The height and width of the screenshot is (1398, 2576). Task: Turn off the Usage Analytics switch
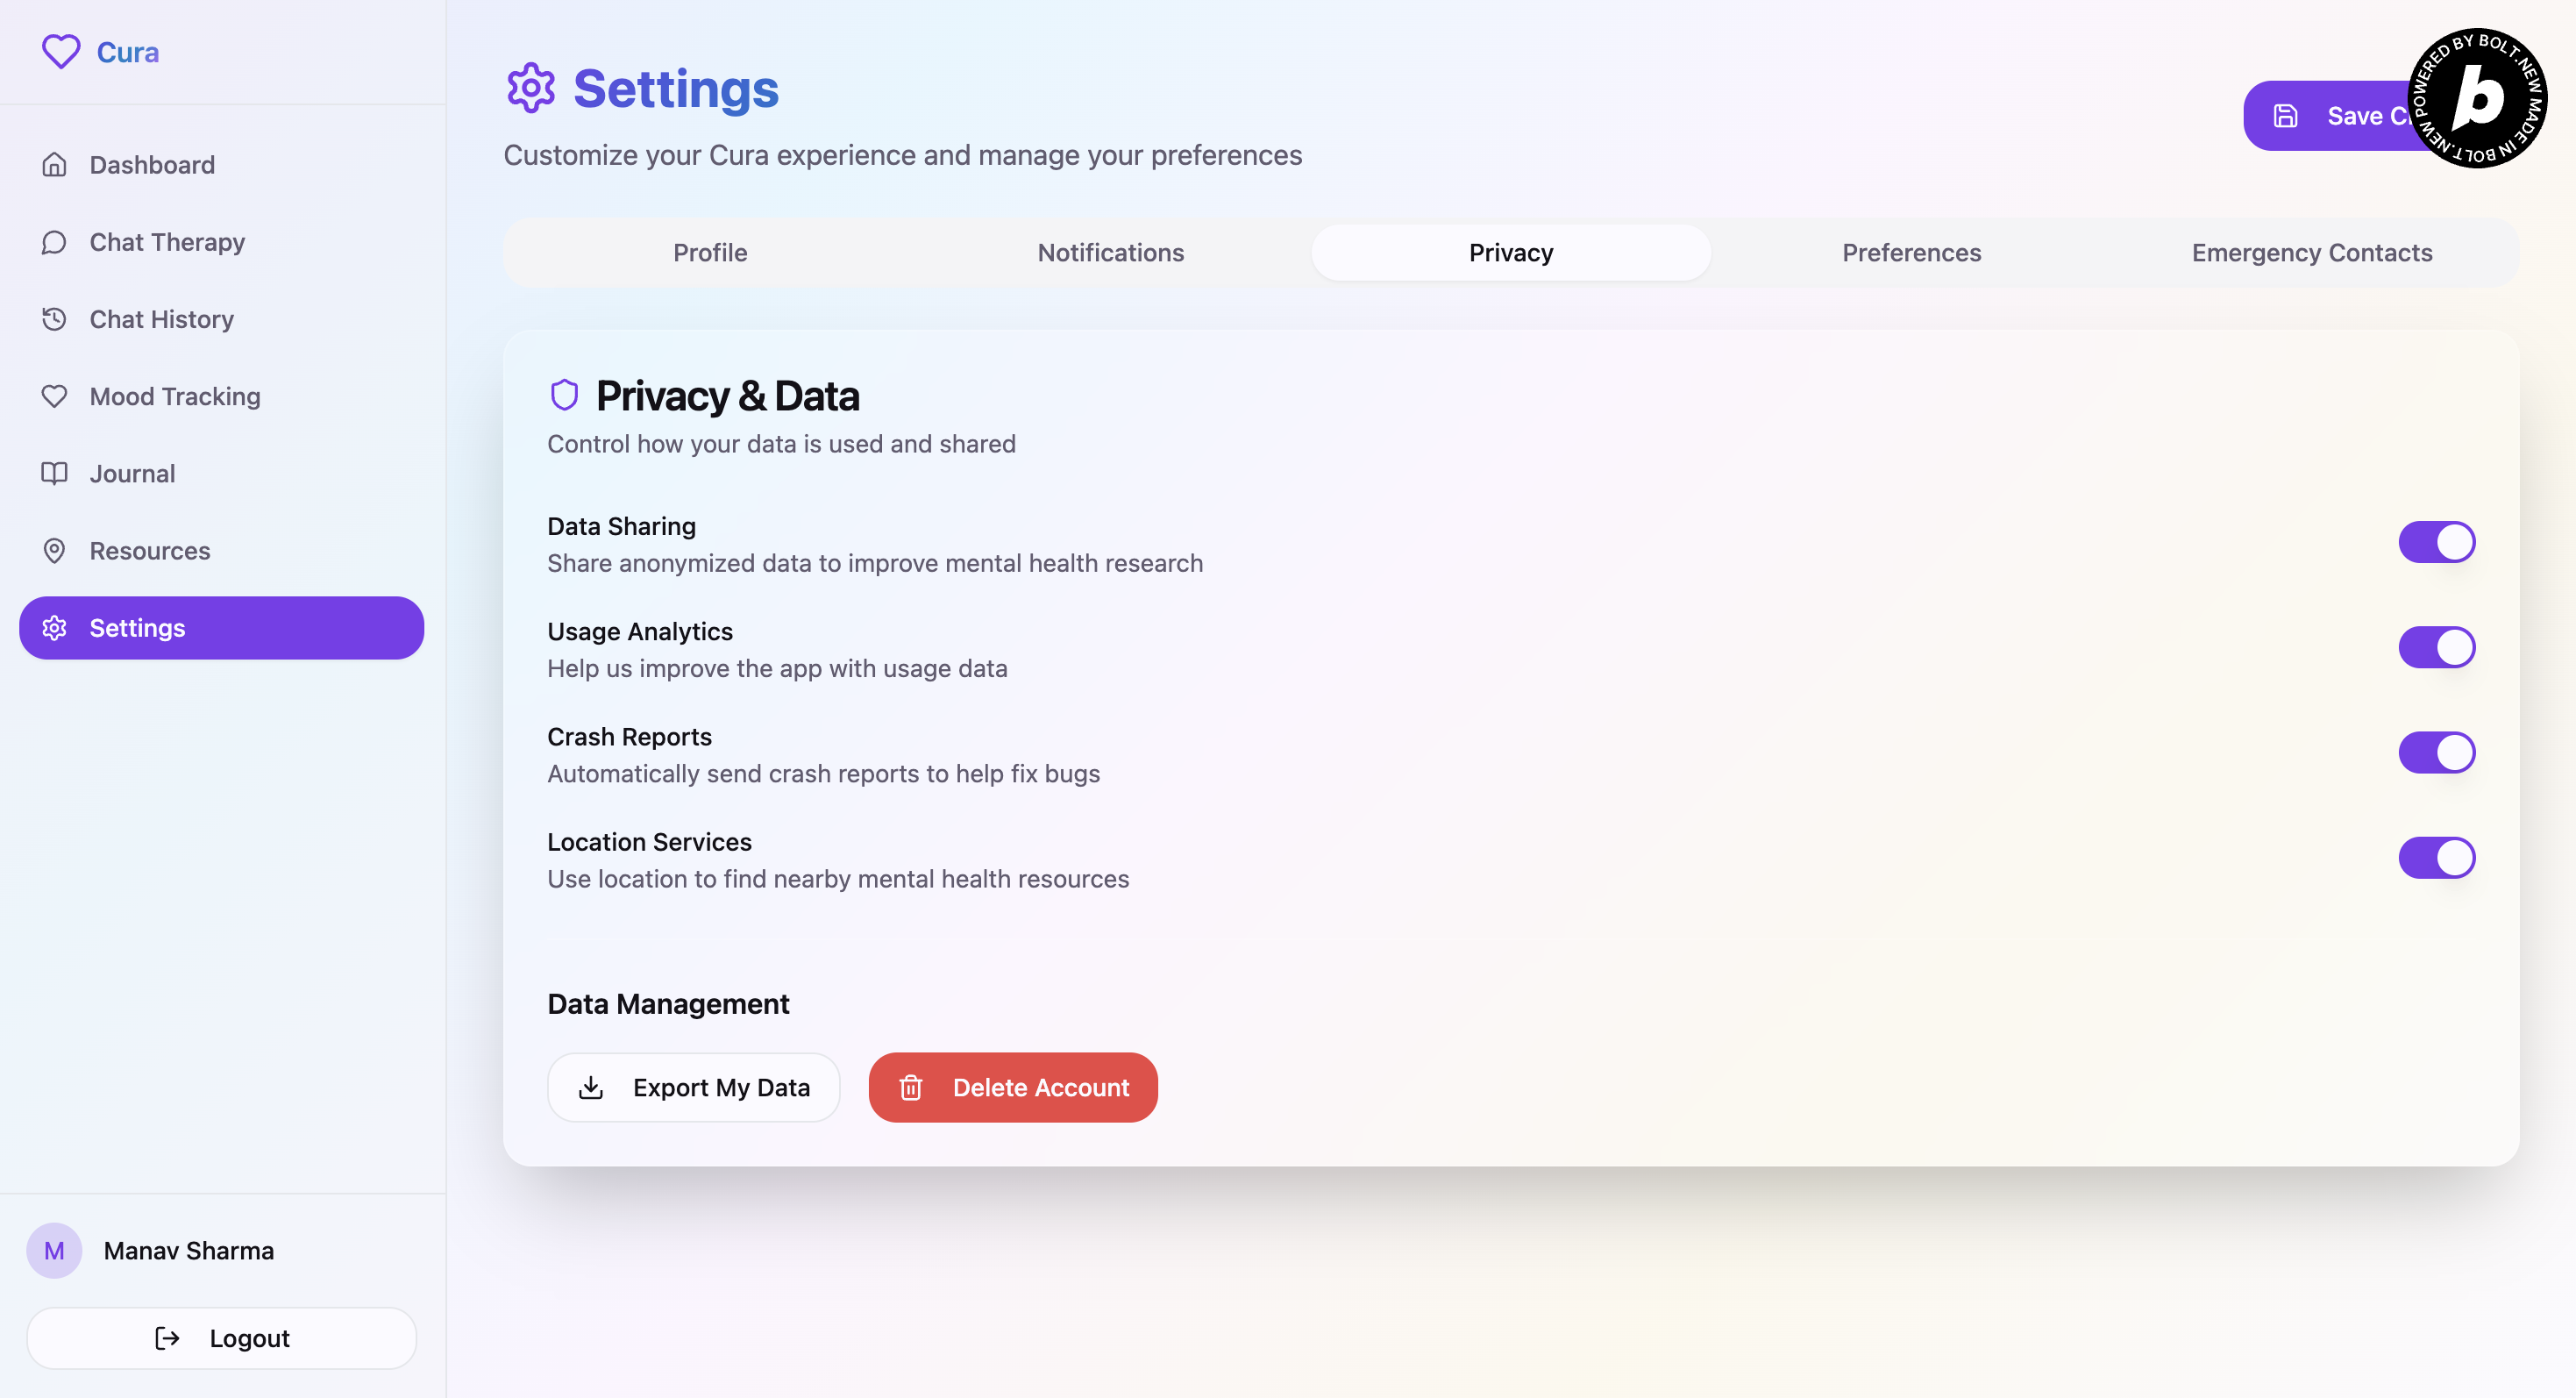(x=2436, y=647)
